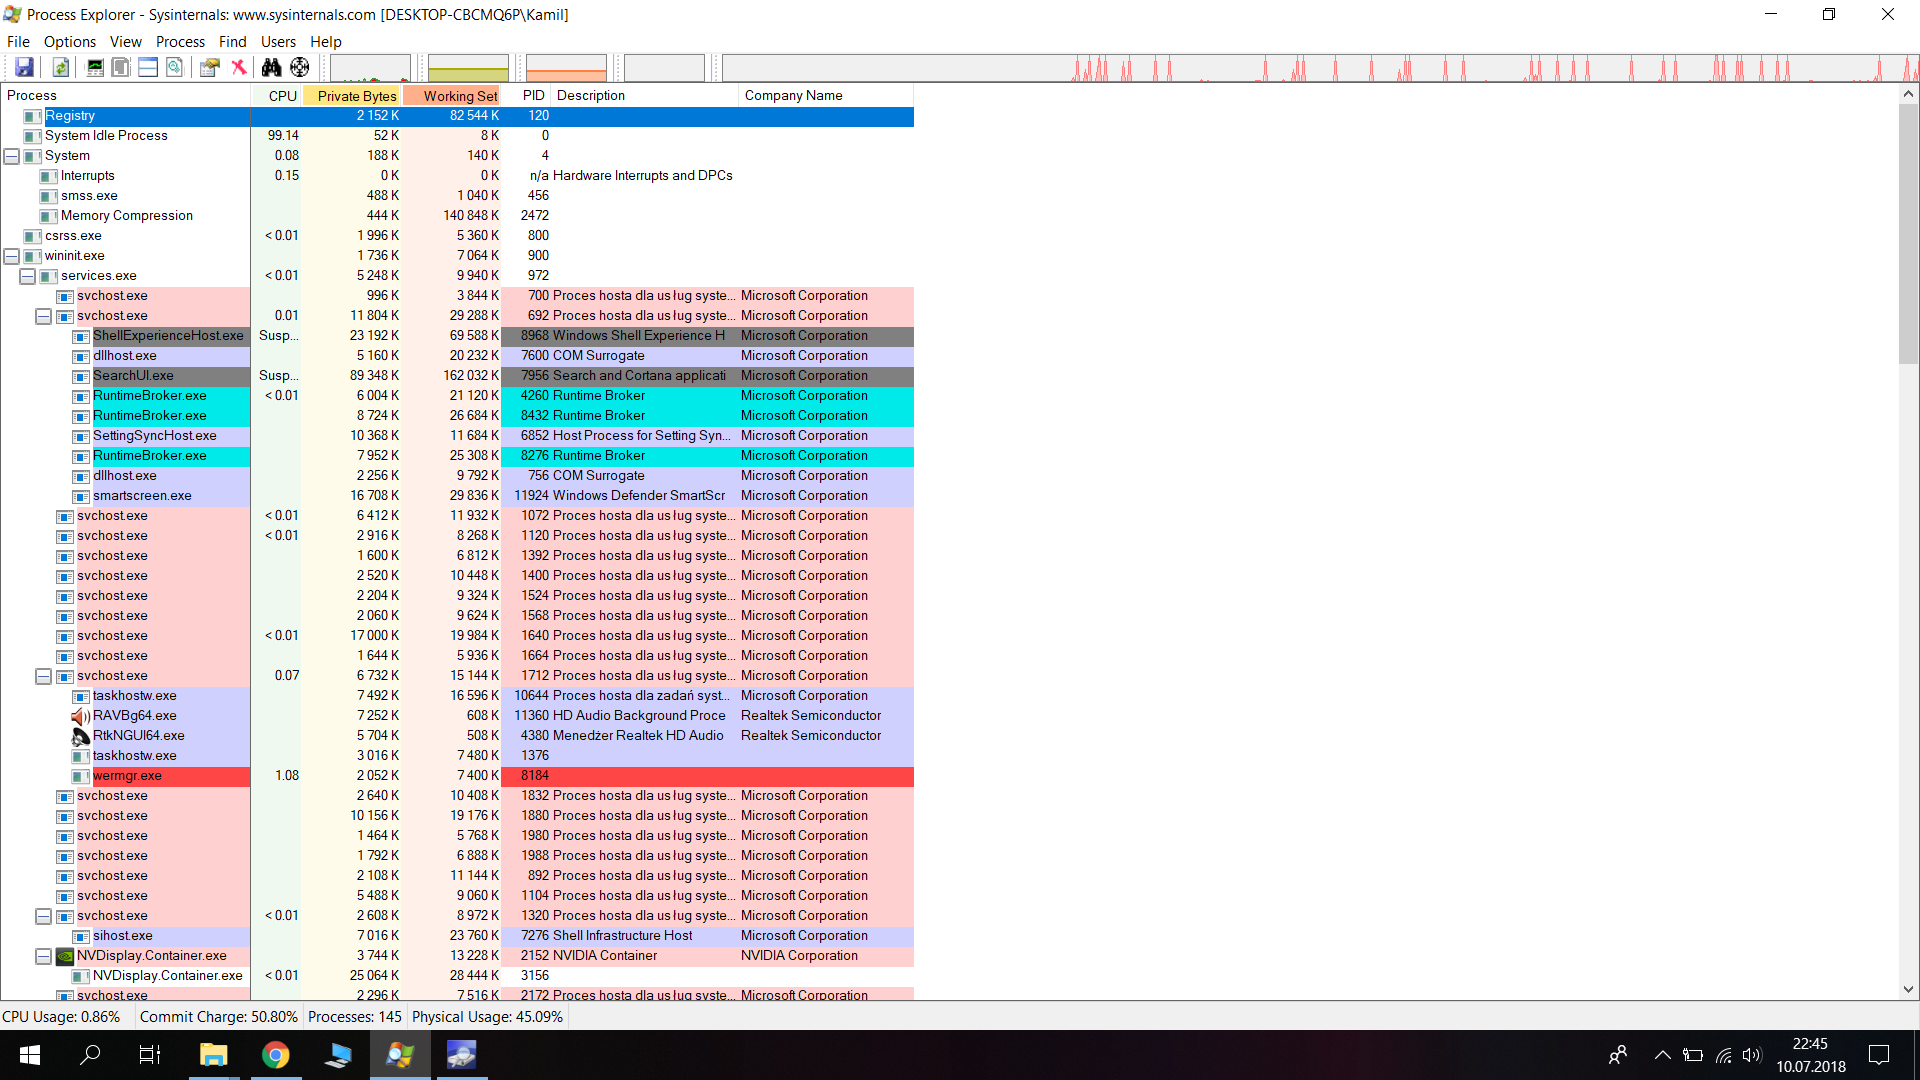1920x1080 pixels.
Task: Open the Users menu
Action: [x=278, y=42]
